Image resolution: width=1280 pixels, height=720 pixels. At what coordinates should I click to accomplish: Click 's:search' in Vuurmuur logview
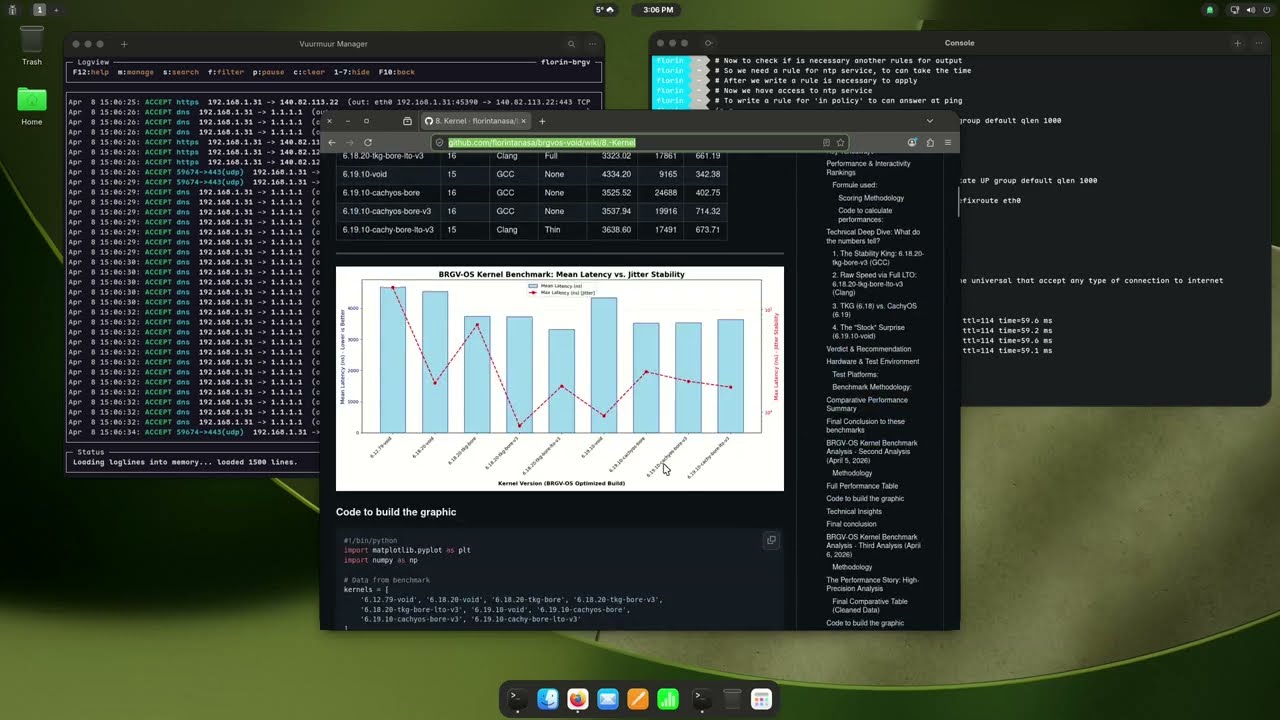coord(181,72)
